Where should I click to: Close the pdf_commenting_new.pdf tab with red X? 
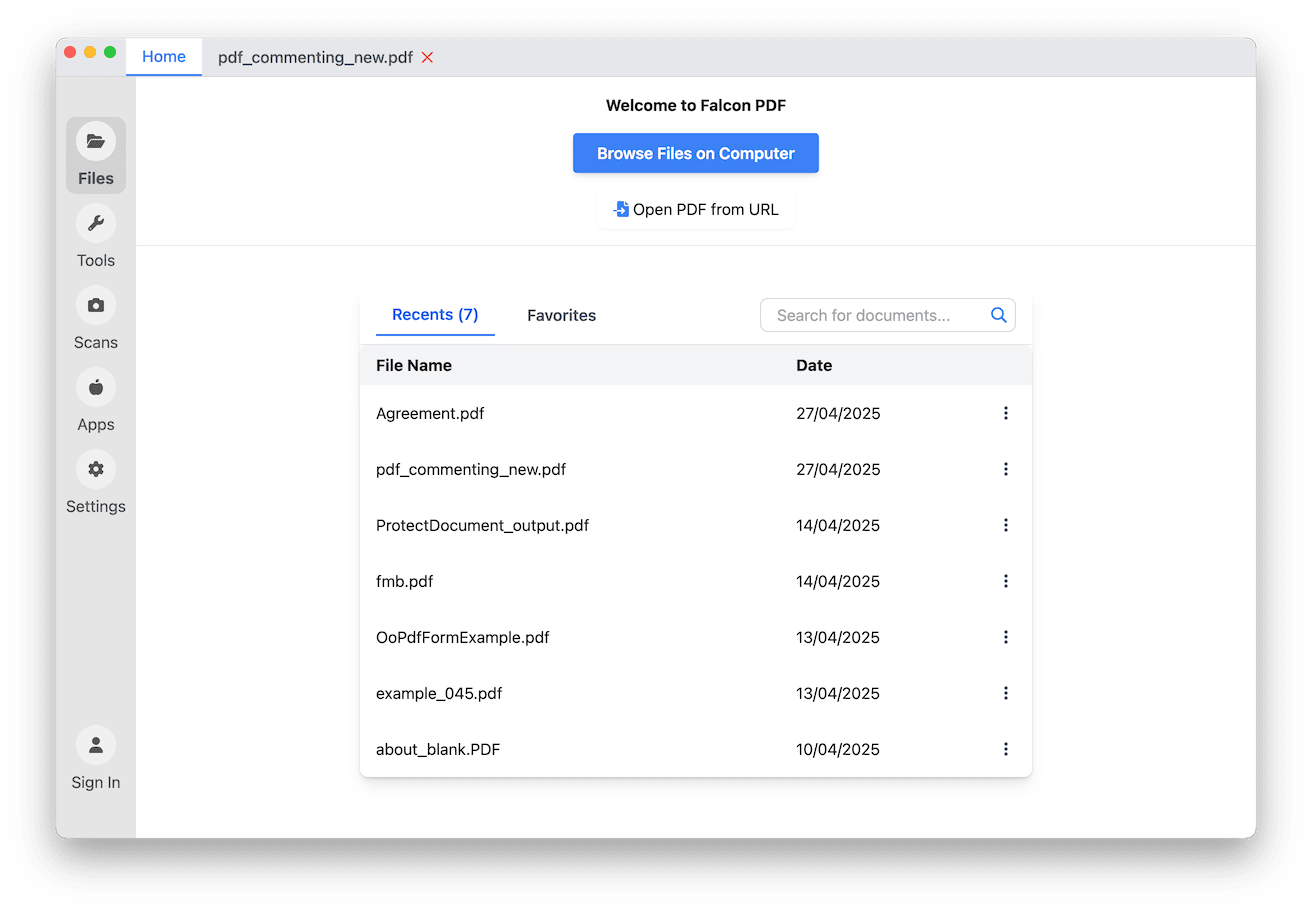click(x=427, y=58)
